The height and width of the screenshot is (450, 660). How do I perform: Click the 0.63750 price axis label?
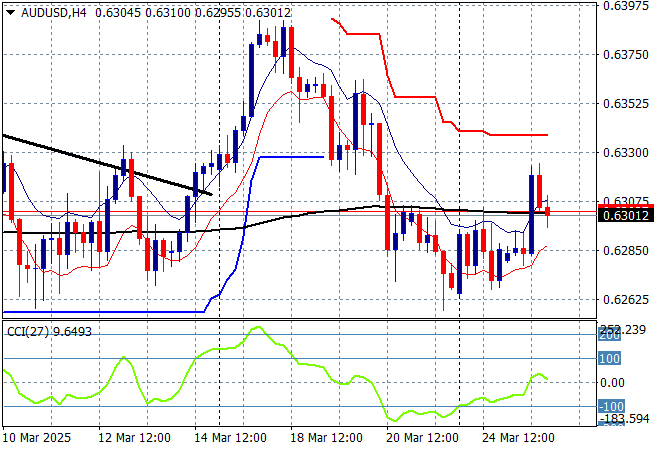pos(626,55)
